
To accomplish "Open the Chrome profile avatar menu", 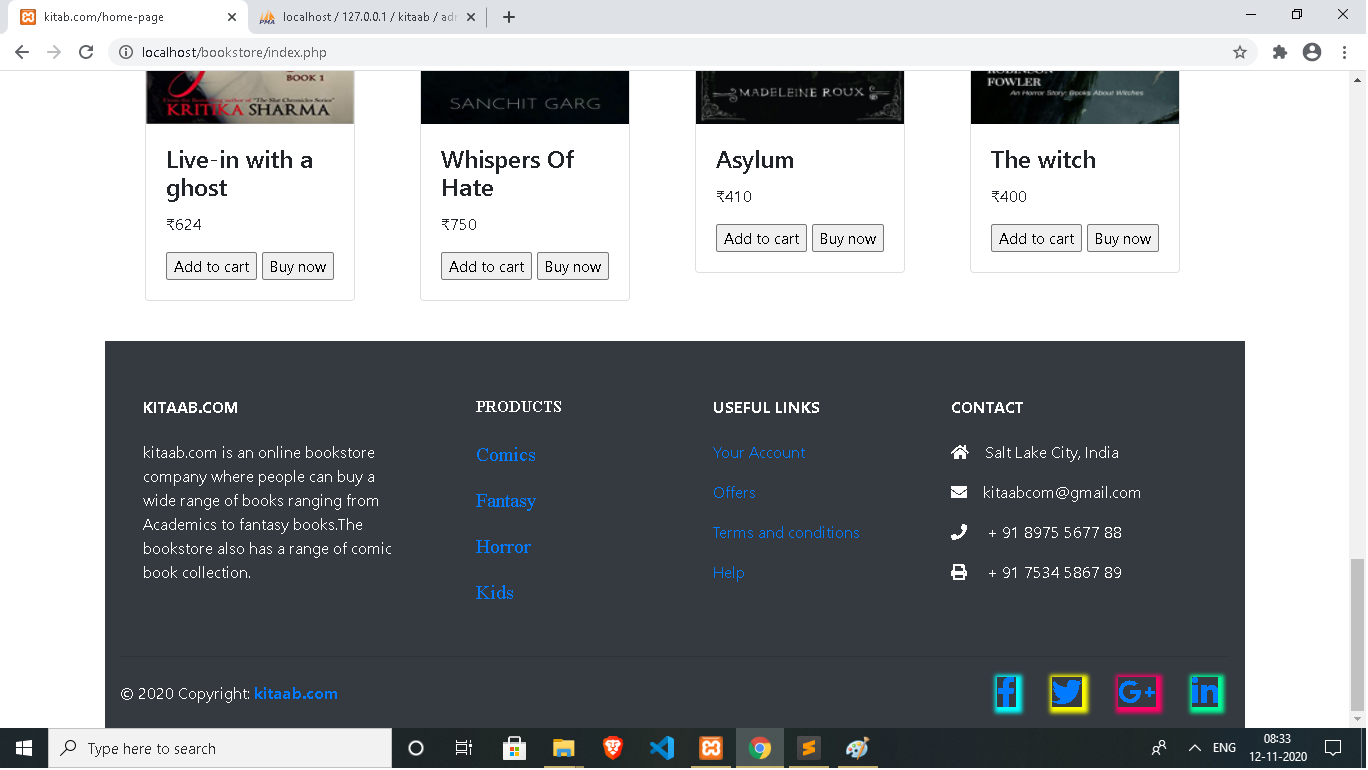I will 1310,50.
